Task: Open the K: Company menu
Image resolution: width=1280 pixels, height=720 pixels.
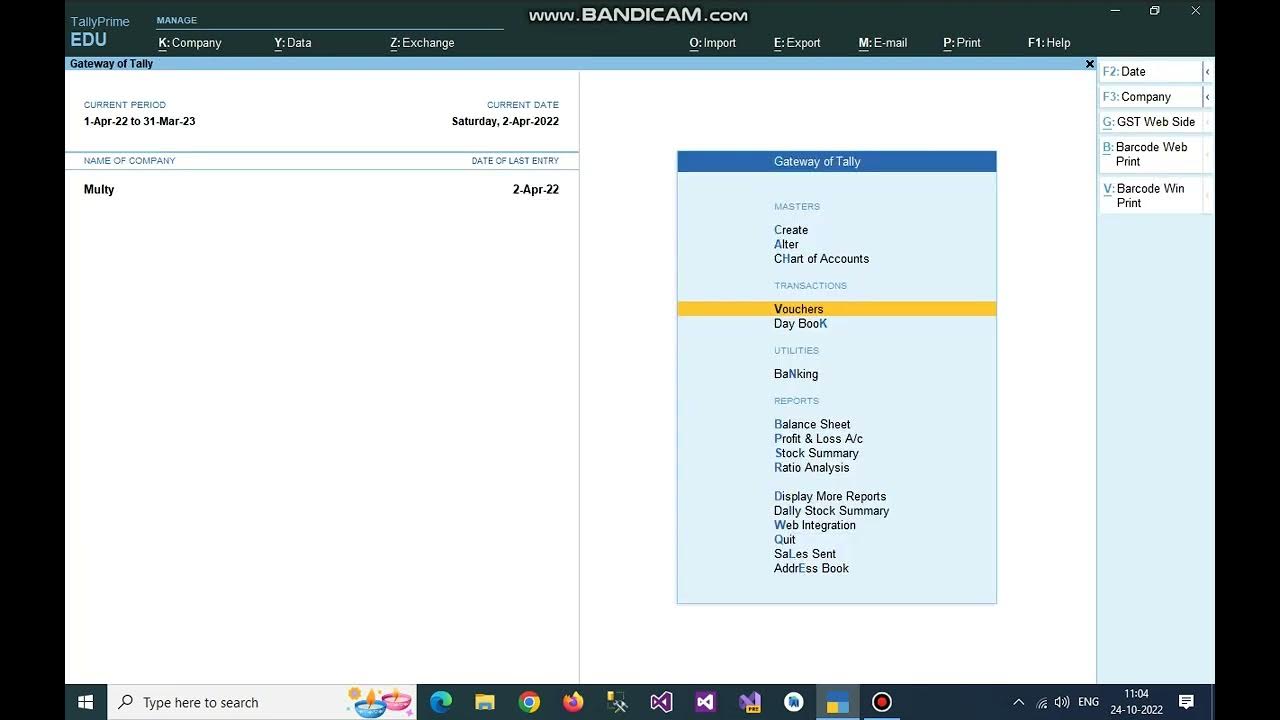Action: coord(190,43)
